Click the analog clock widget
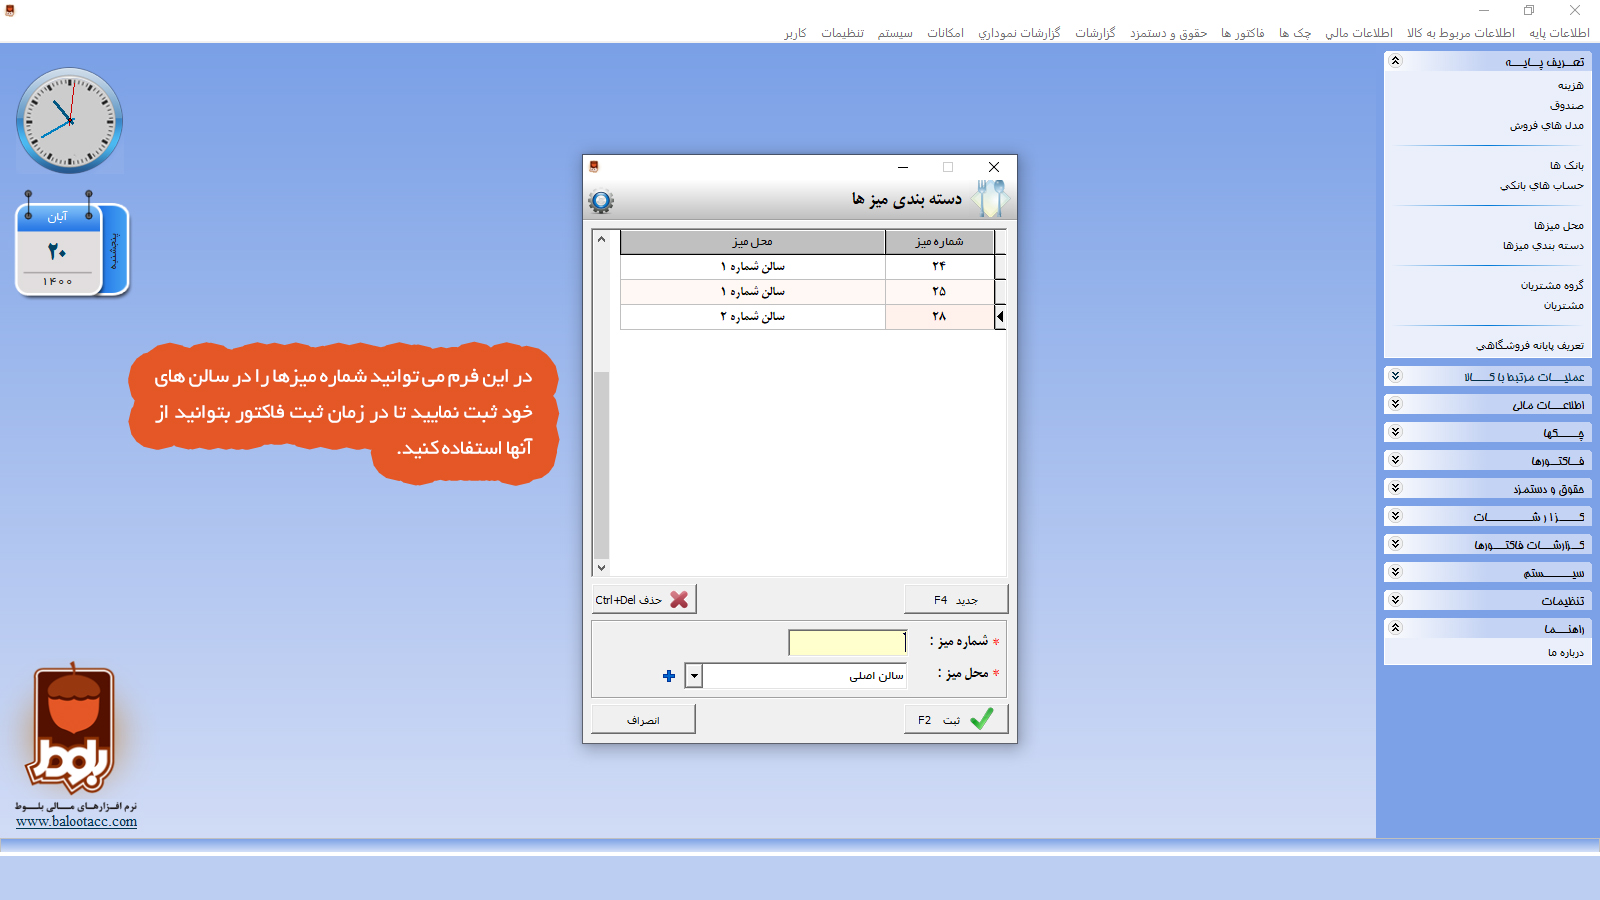The image size is (1600, 900). [70, 121]
